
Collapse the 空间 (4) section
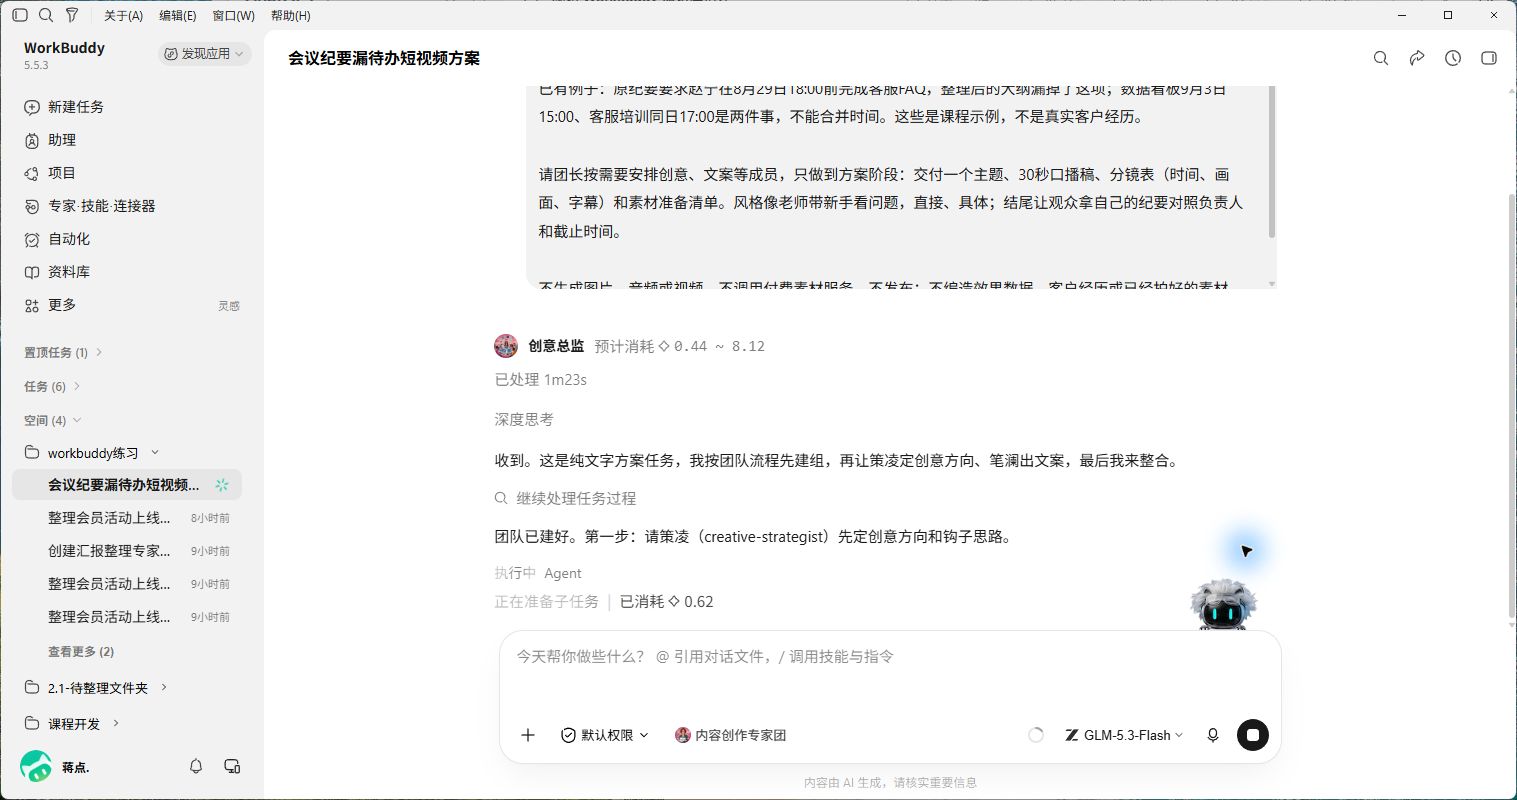pos(53,420)
